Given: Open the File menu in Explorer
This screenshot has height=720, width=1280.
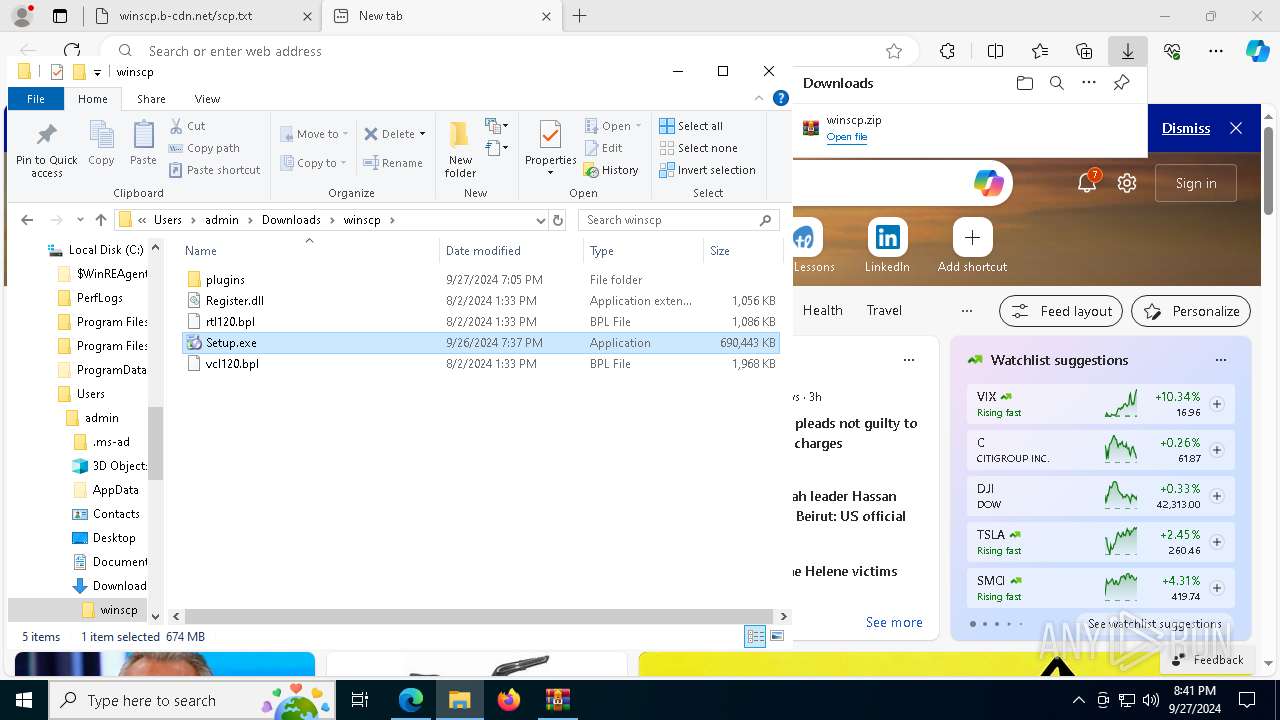Looking at the screenshot, I should 36,99.
